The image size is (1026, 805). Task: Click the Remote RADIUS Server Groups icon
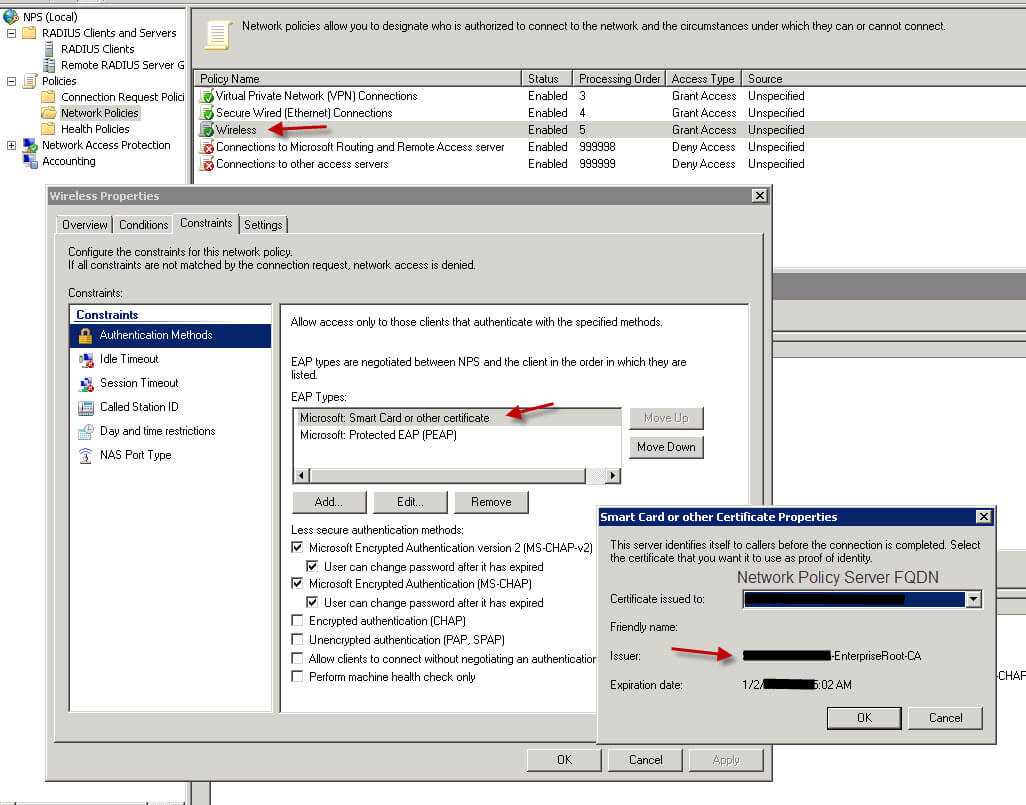(x=49, y=65)
